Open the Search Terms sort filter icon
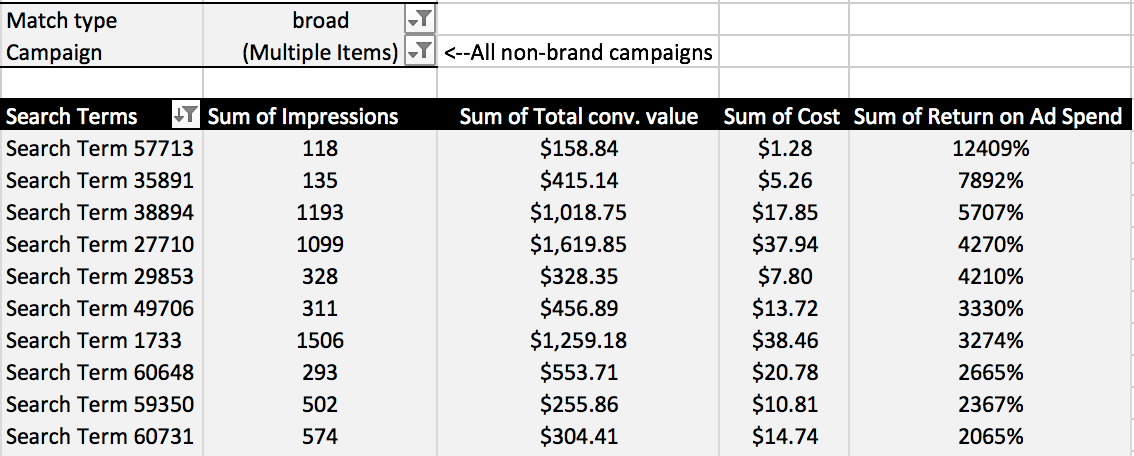 tap(186, 115)
